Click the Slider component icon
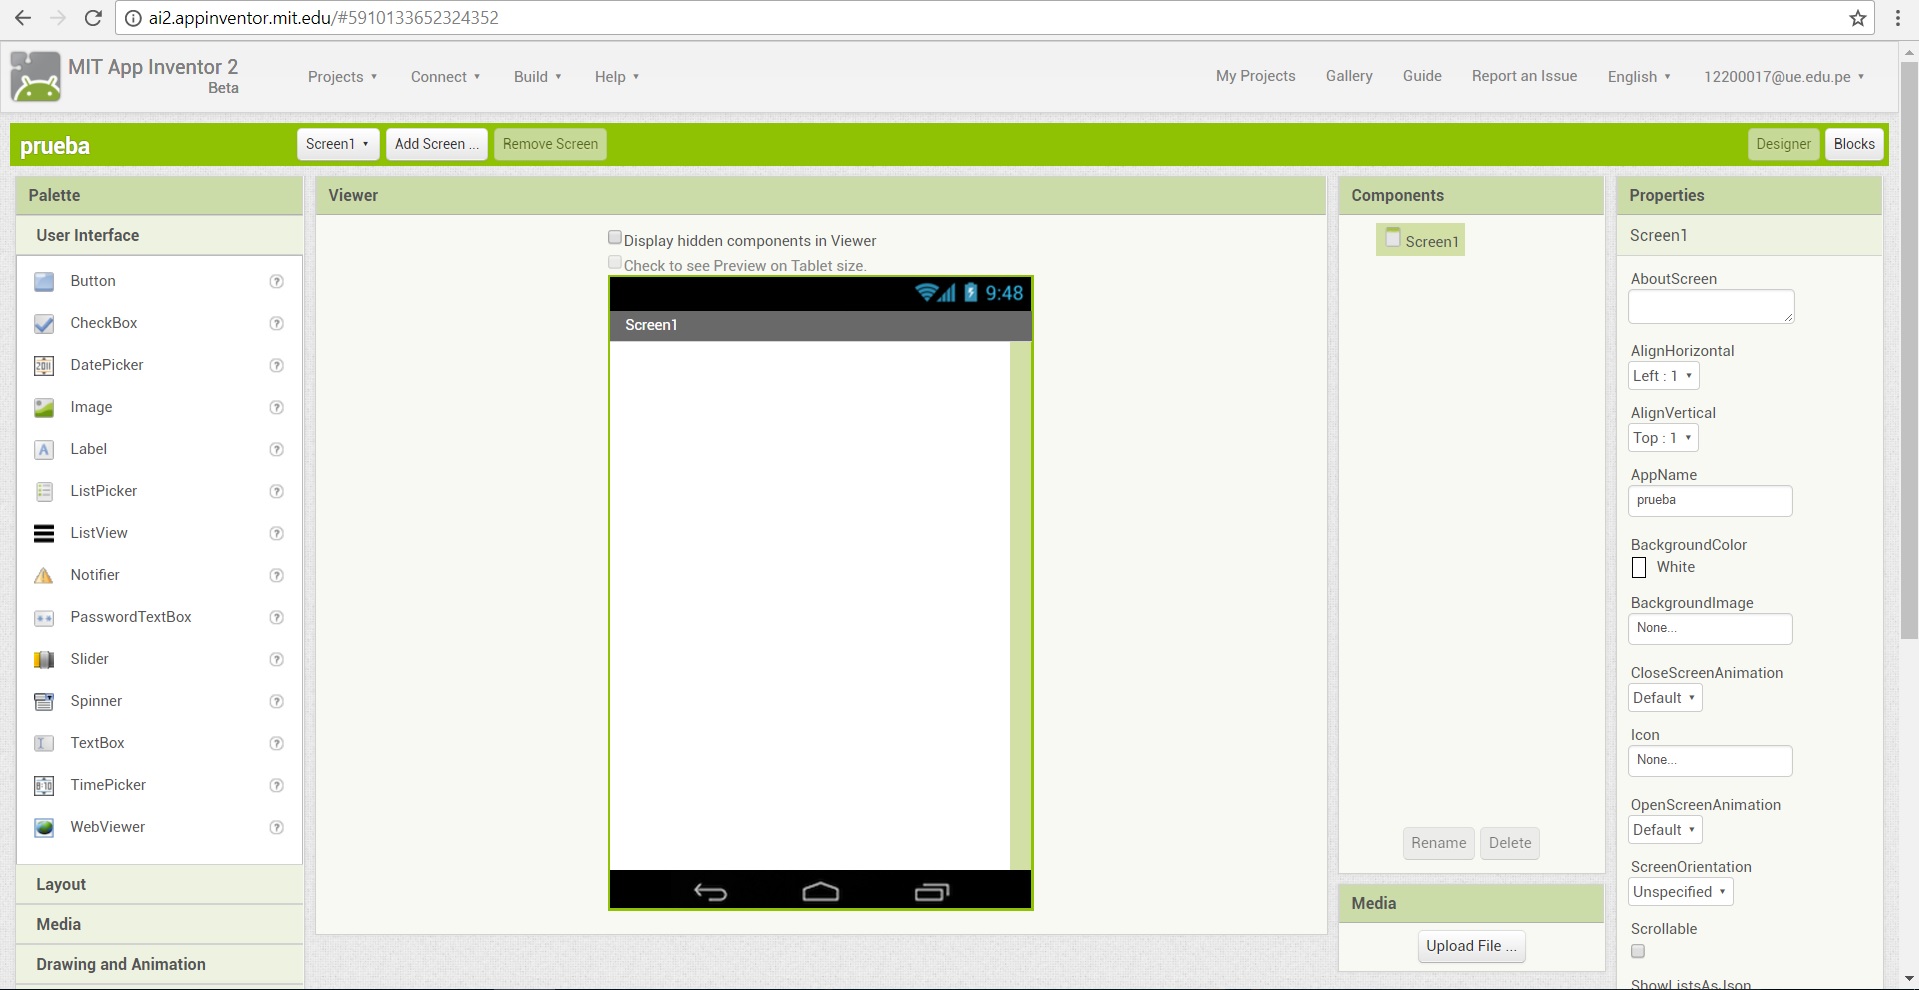This screenshot has height=990, width=1919. point(44,660)
